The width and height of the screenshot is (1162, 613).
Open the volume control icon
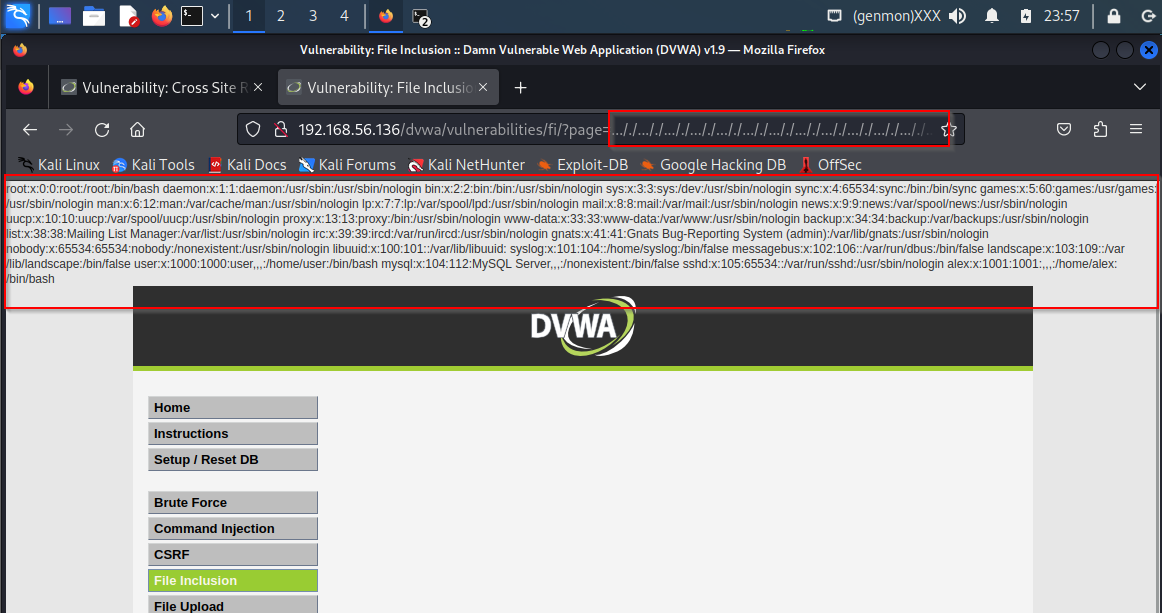[x=957, y=16]
